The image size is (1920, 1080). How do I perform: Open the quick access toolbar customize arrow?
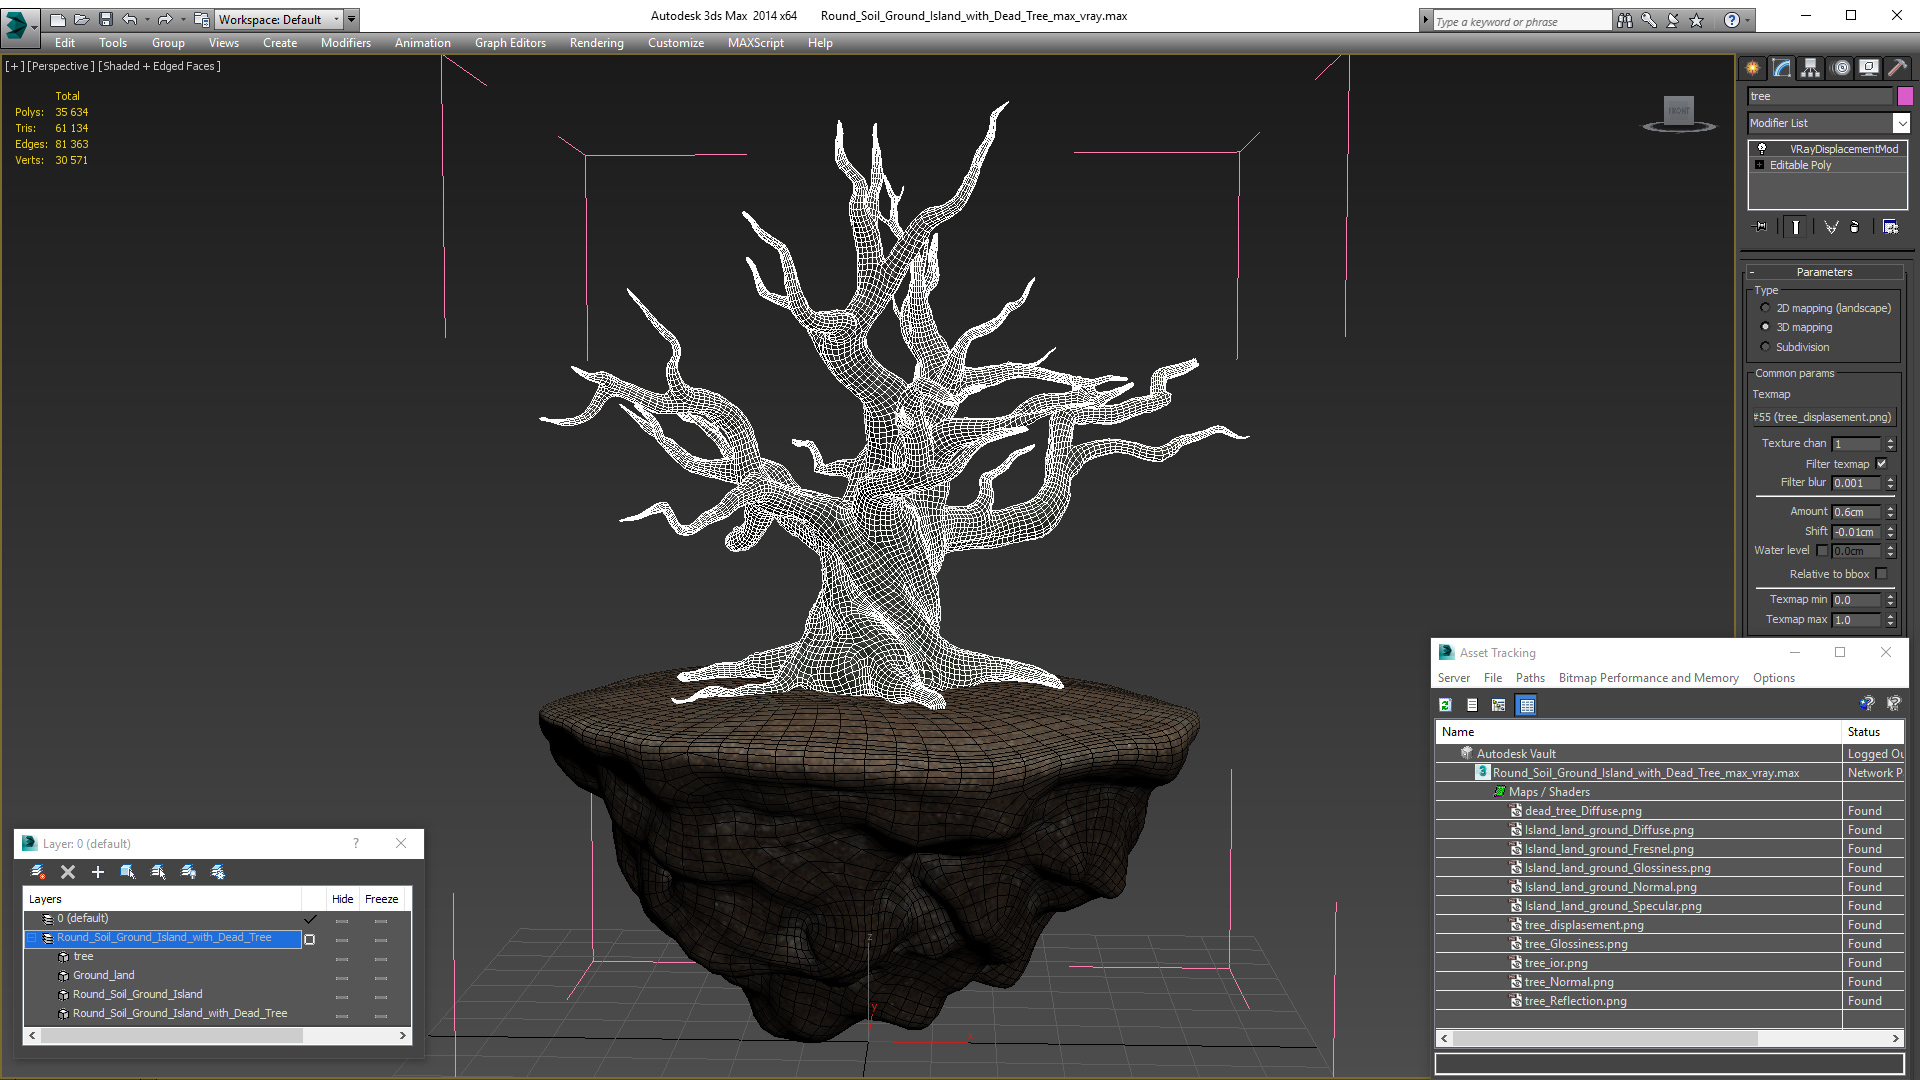tap(351, 19)
